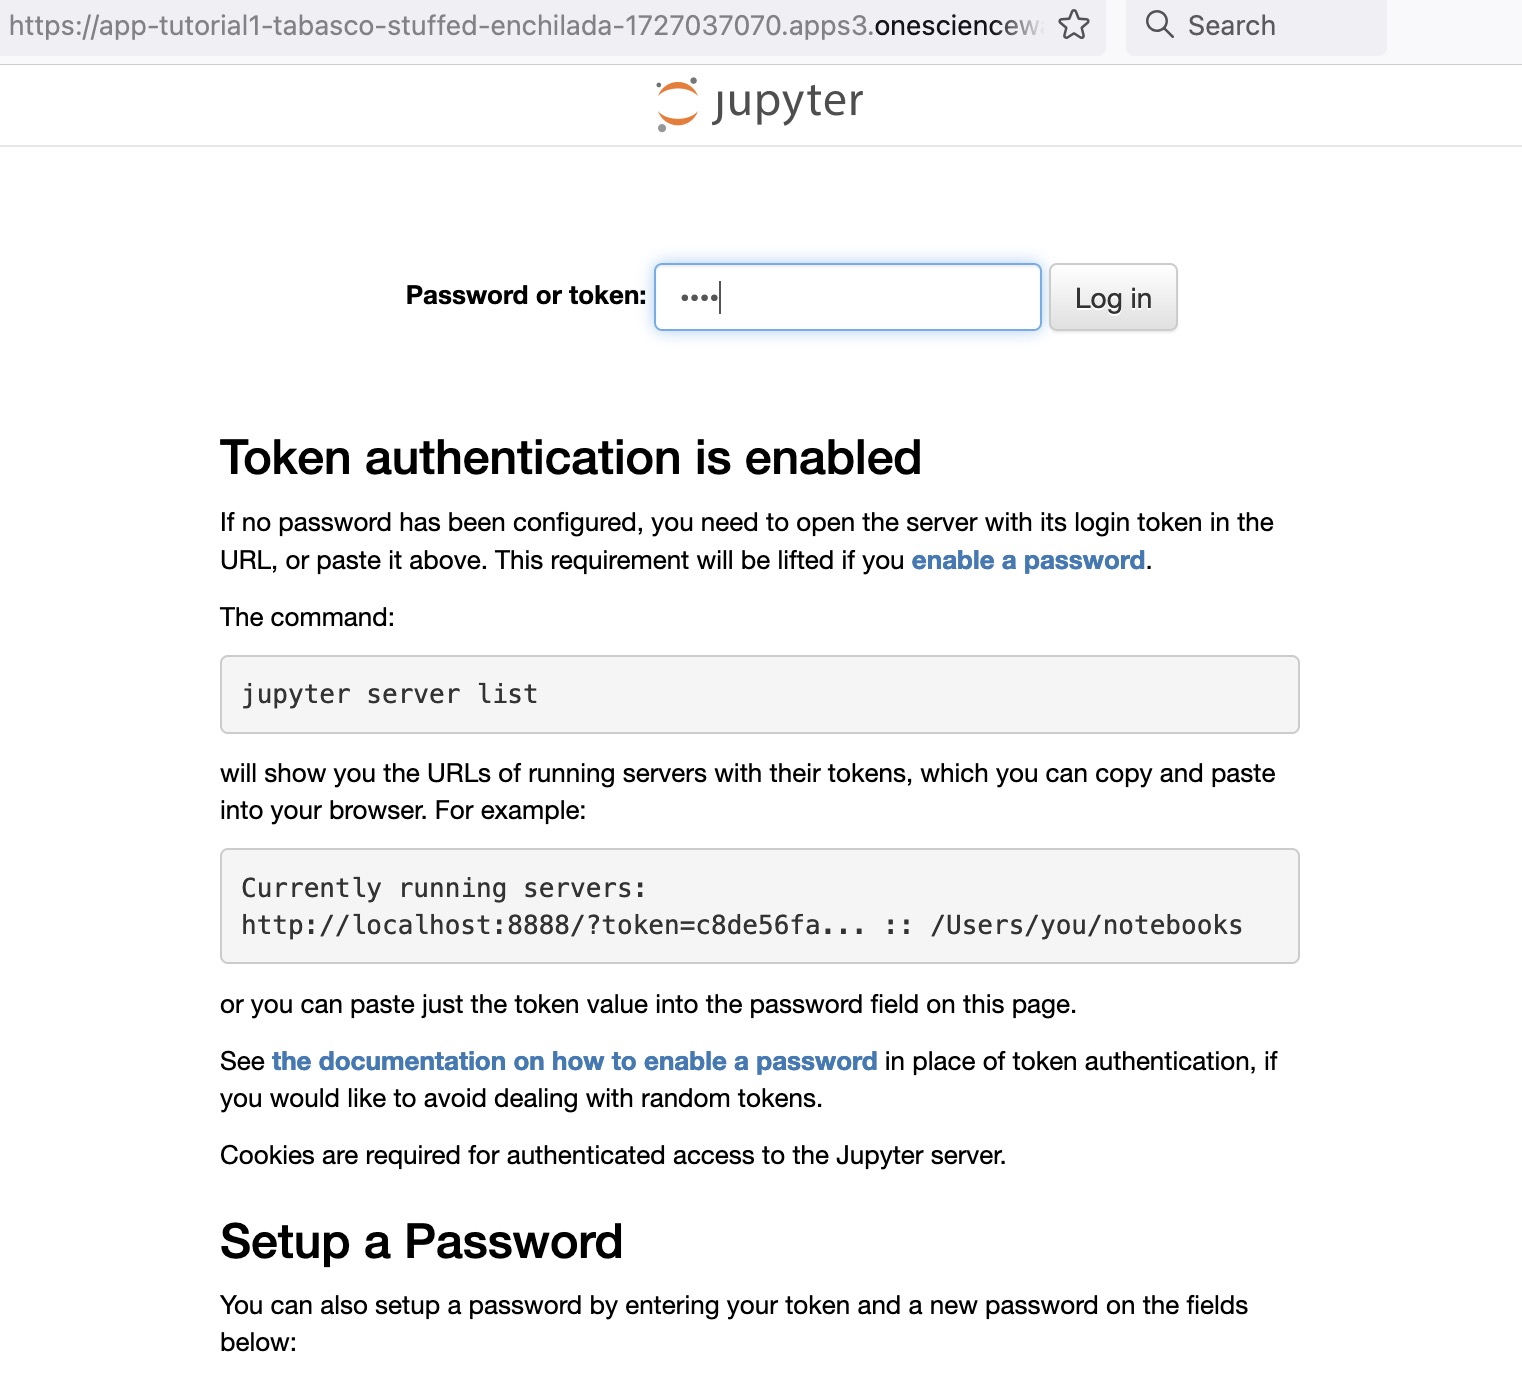The height and width of the screenshot is (1380, 1522).
Task: Click the "Setup a Password" heading
Action: click(421, 1242)
